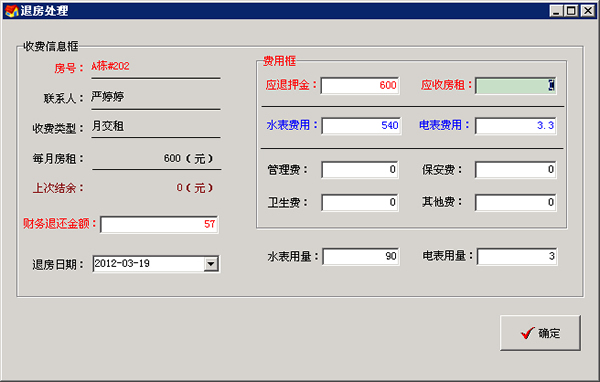Open the 退房日期 date dropdown arrow
This screenshot has height=382, width=600.
pyautogui.click(x=211, y=264)
